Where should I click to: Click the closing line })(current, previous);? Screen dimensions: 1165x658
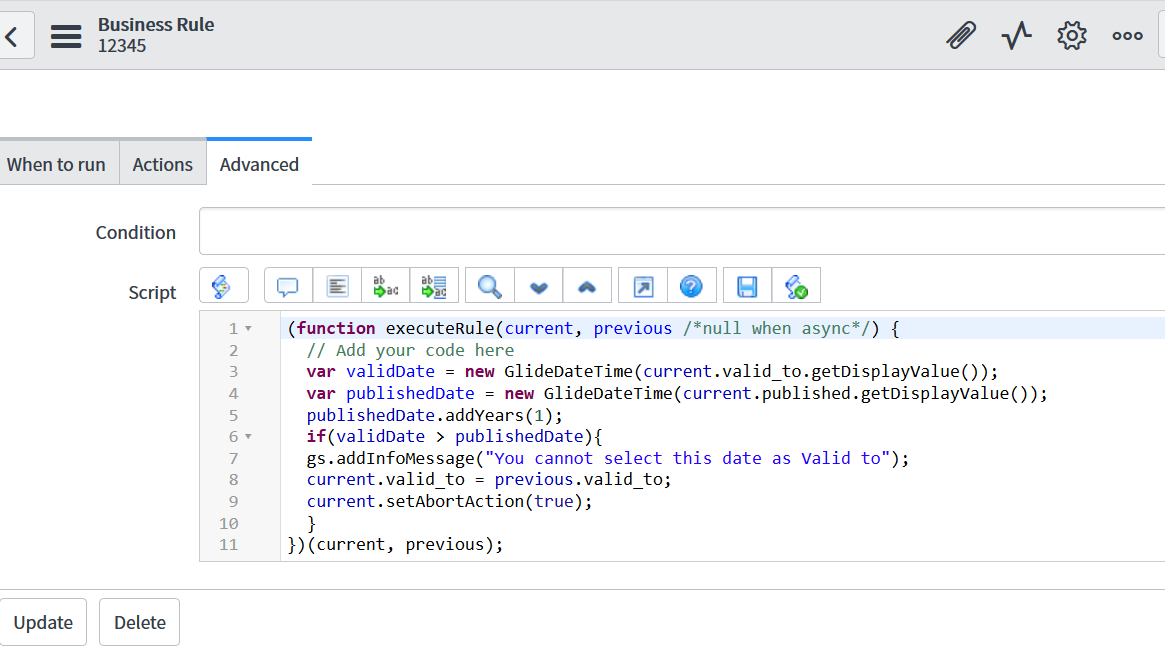[x=395, y=544]
